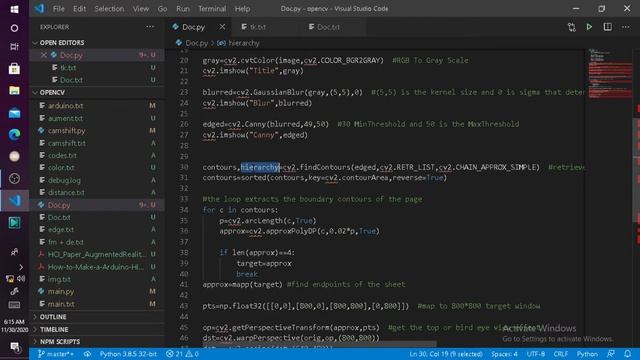Screen dimensions: 640x360
Task: Open Problems via errors and warnings count
Action: point(182,354)
